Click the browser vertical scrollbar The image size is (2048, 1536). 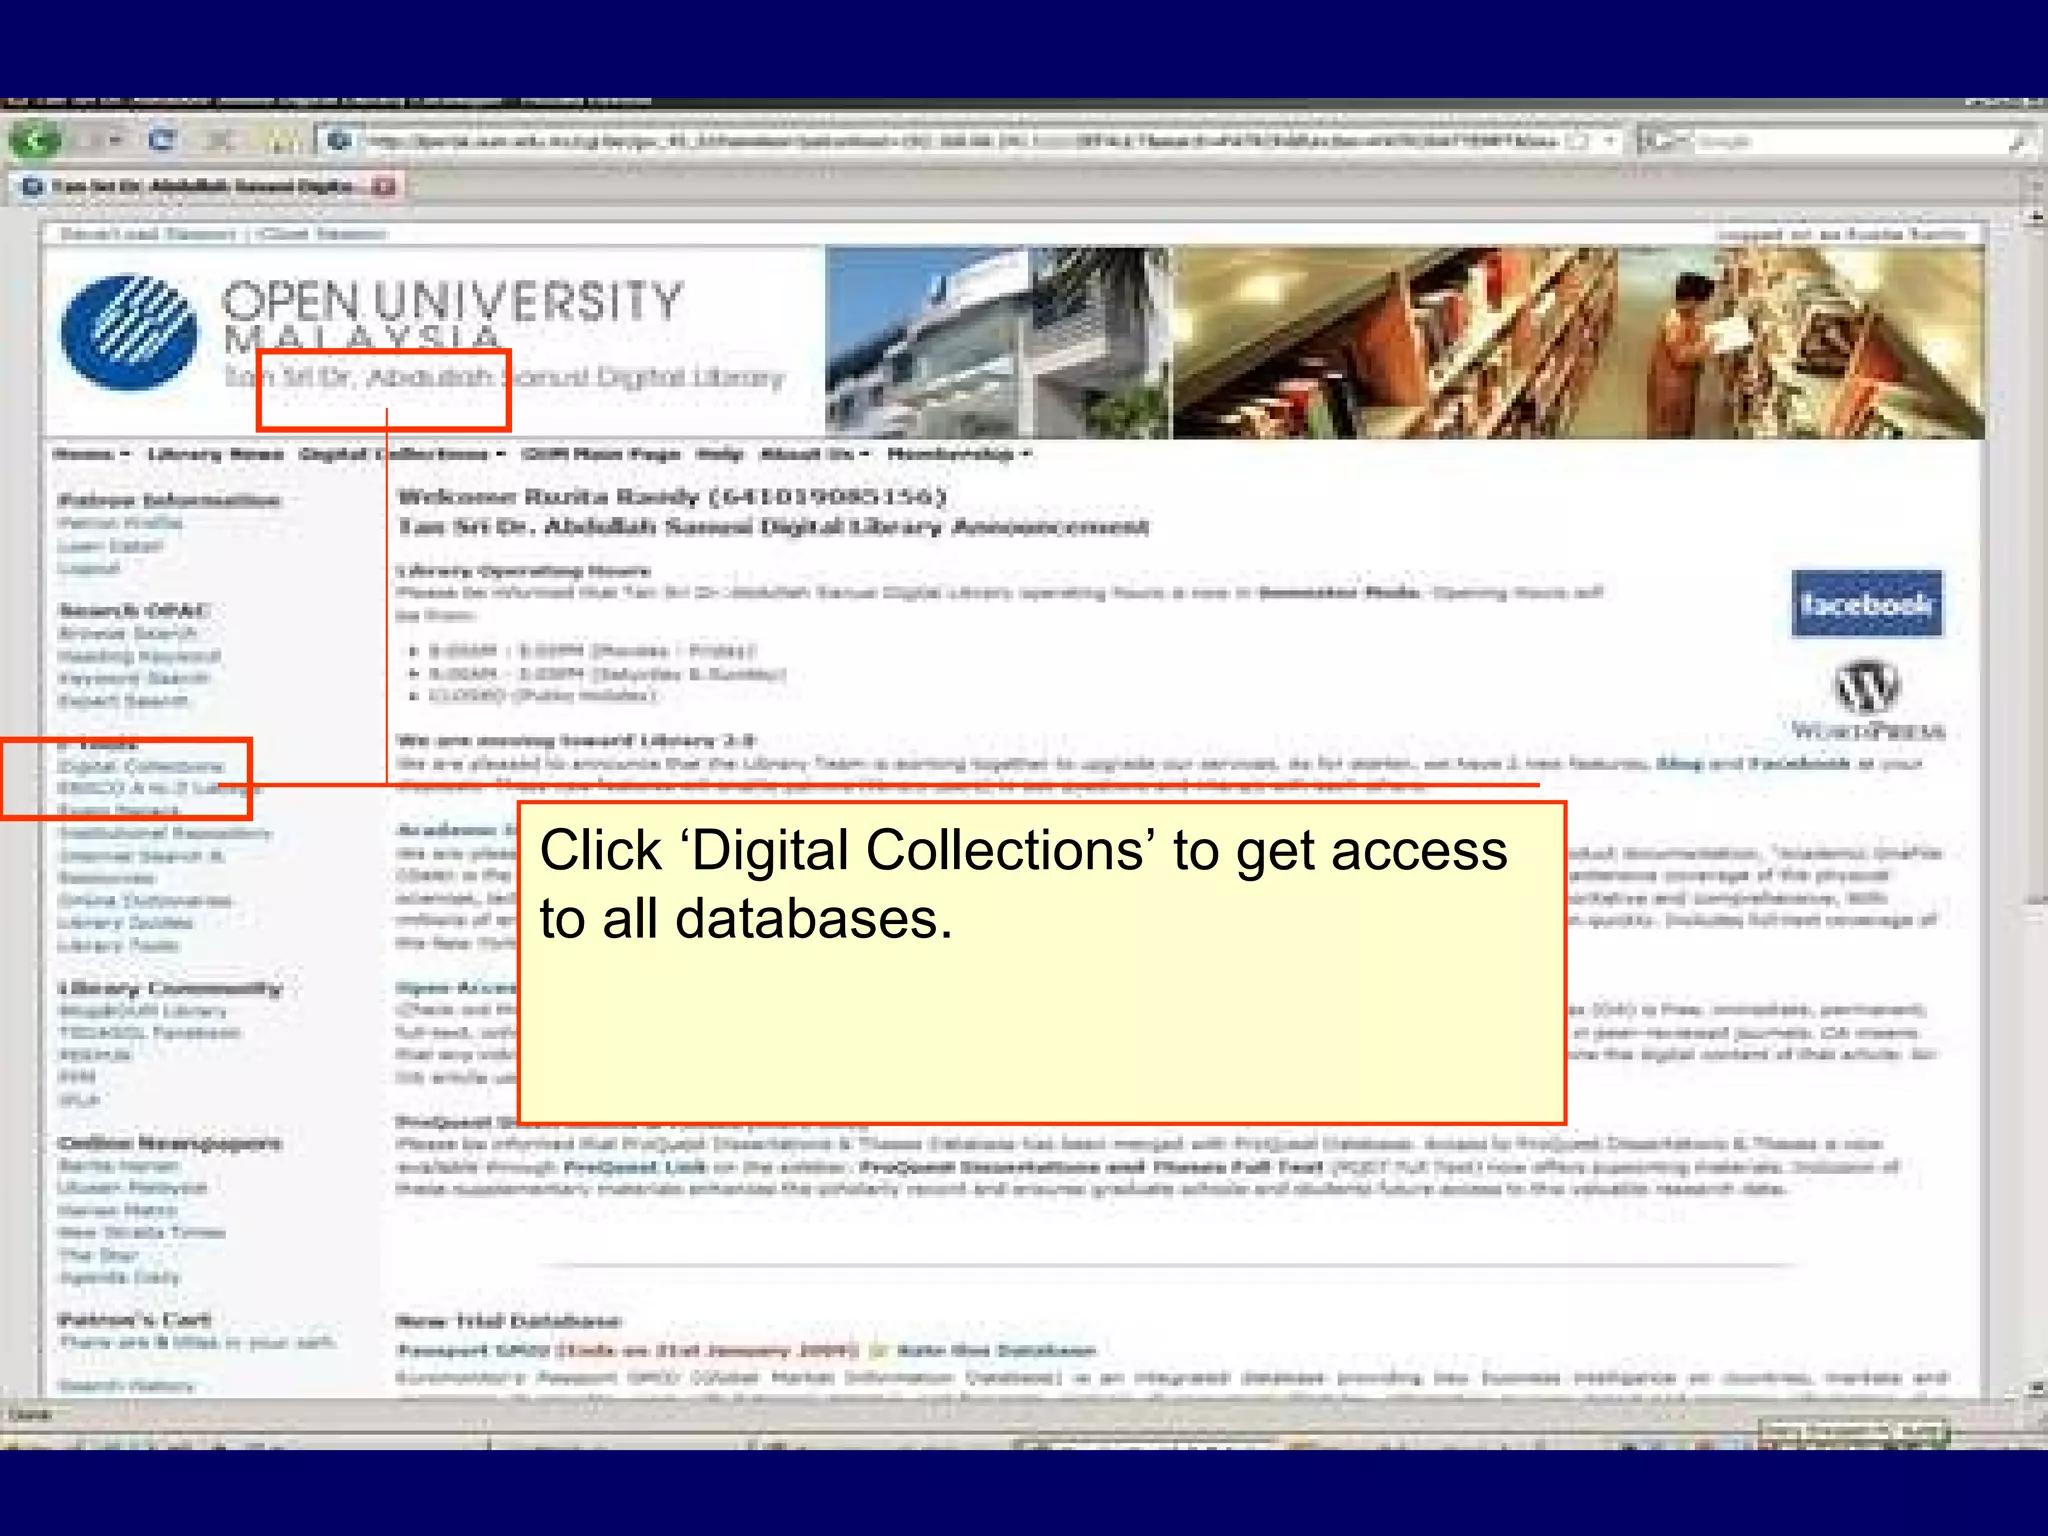tap(2036, 800)
